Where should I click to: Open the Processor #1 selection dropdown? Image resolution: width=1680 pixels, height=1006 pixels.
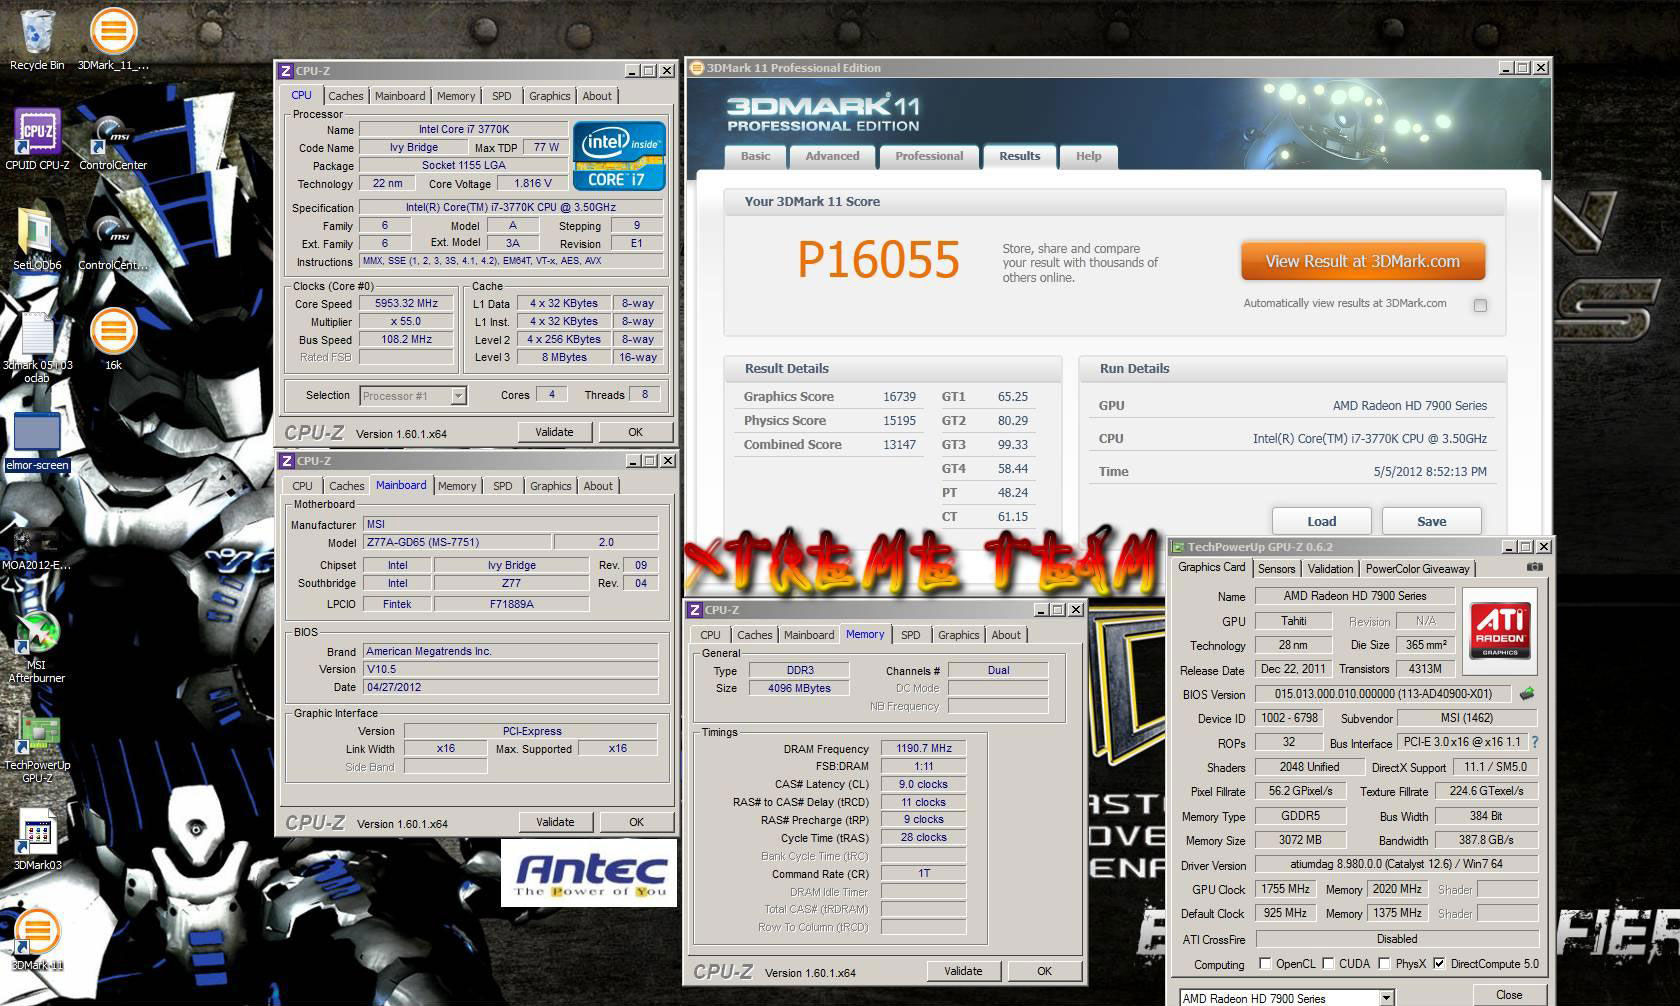pos(457,396)
